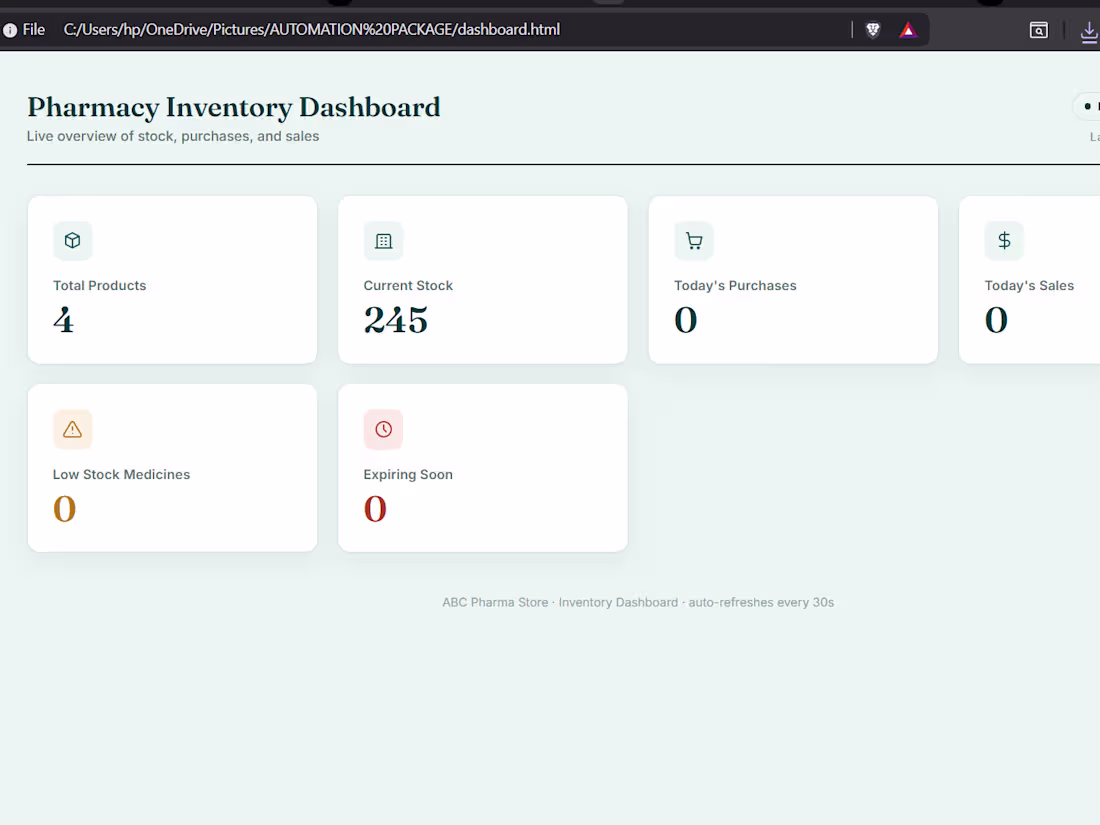Open the Brave Shields lion icon
This screenshot has width=1100, height=825.
click(x=873, y=29)
